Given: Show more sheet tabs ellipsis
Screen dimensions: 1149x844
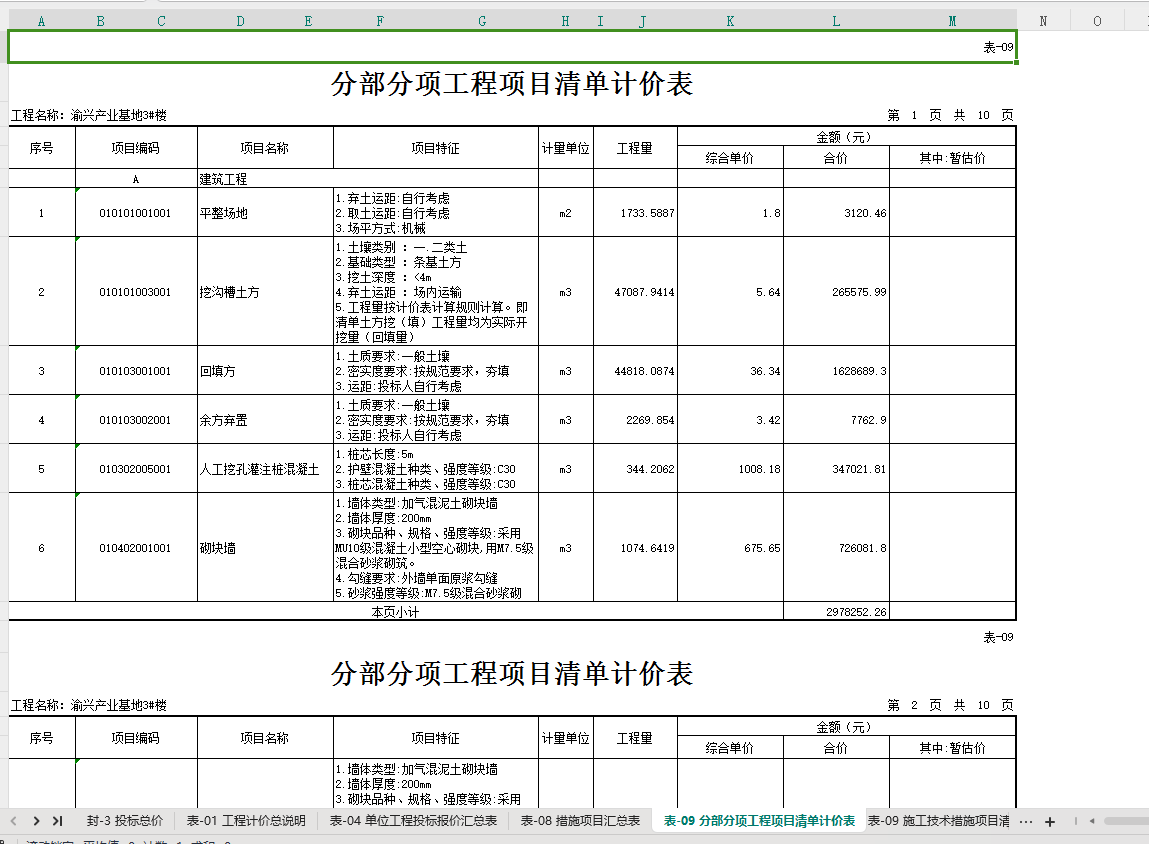Looking at the screenshot, I should tap(1026, 822).
